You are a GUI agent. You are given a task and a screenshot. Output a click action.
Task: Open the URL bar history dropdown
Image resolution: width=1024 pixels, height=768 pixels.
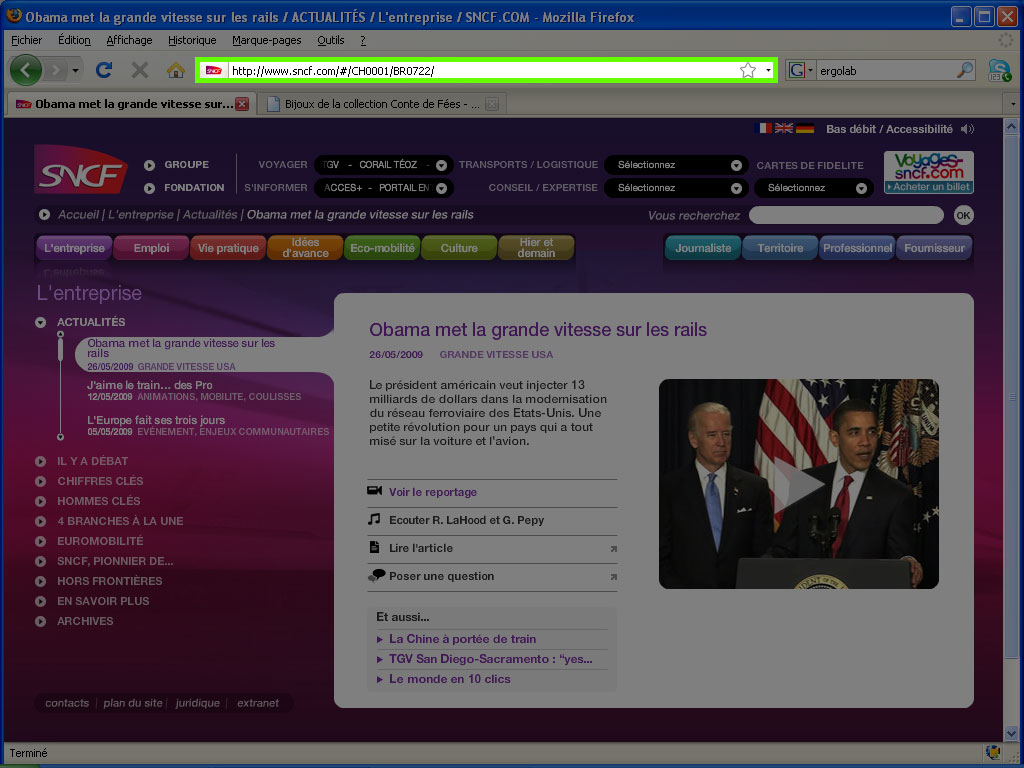click(x=768, y=71)
